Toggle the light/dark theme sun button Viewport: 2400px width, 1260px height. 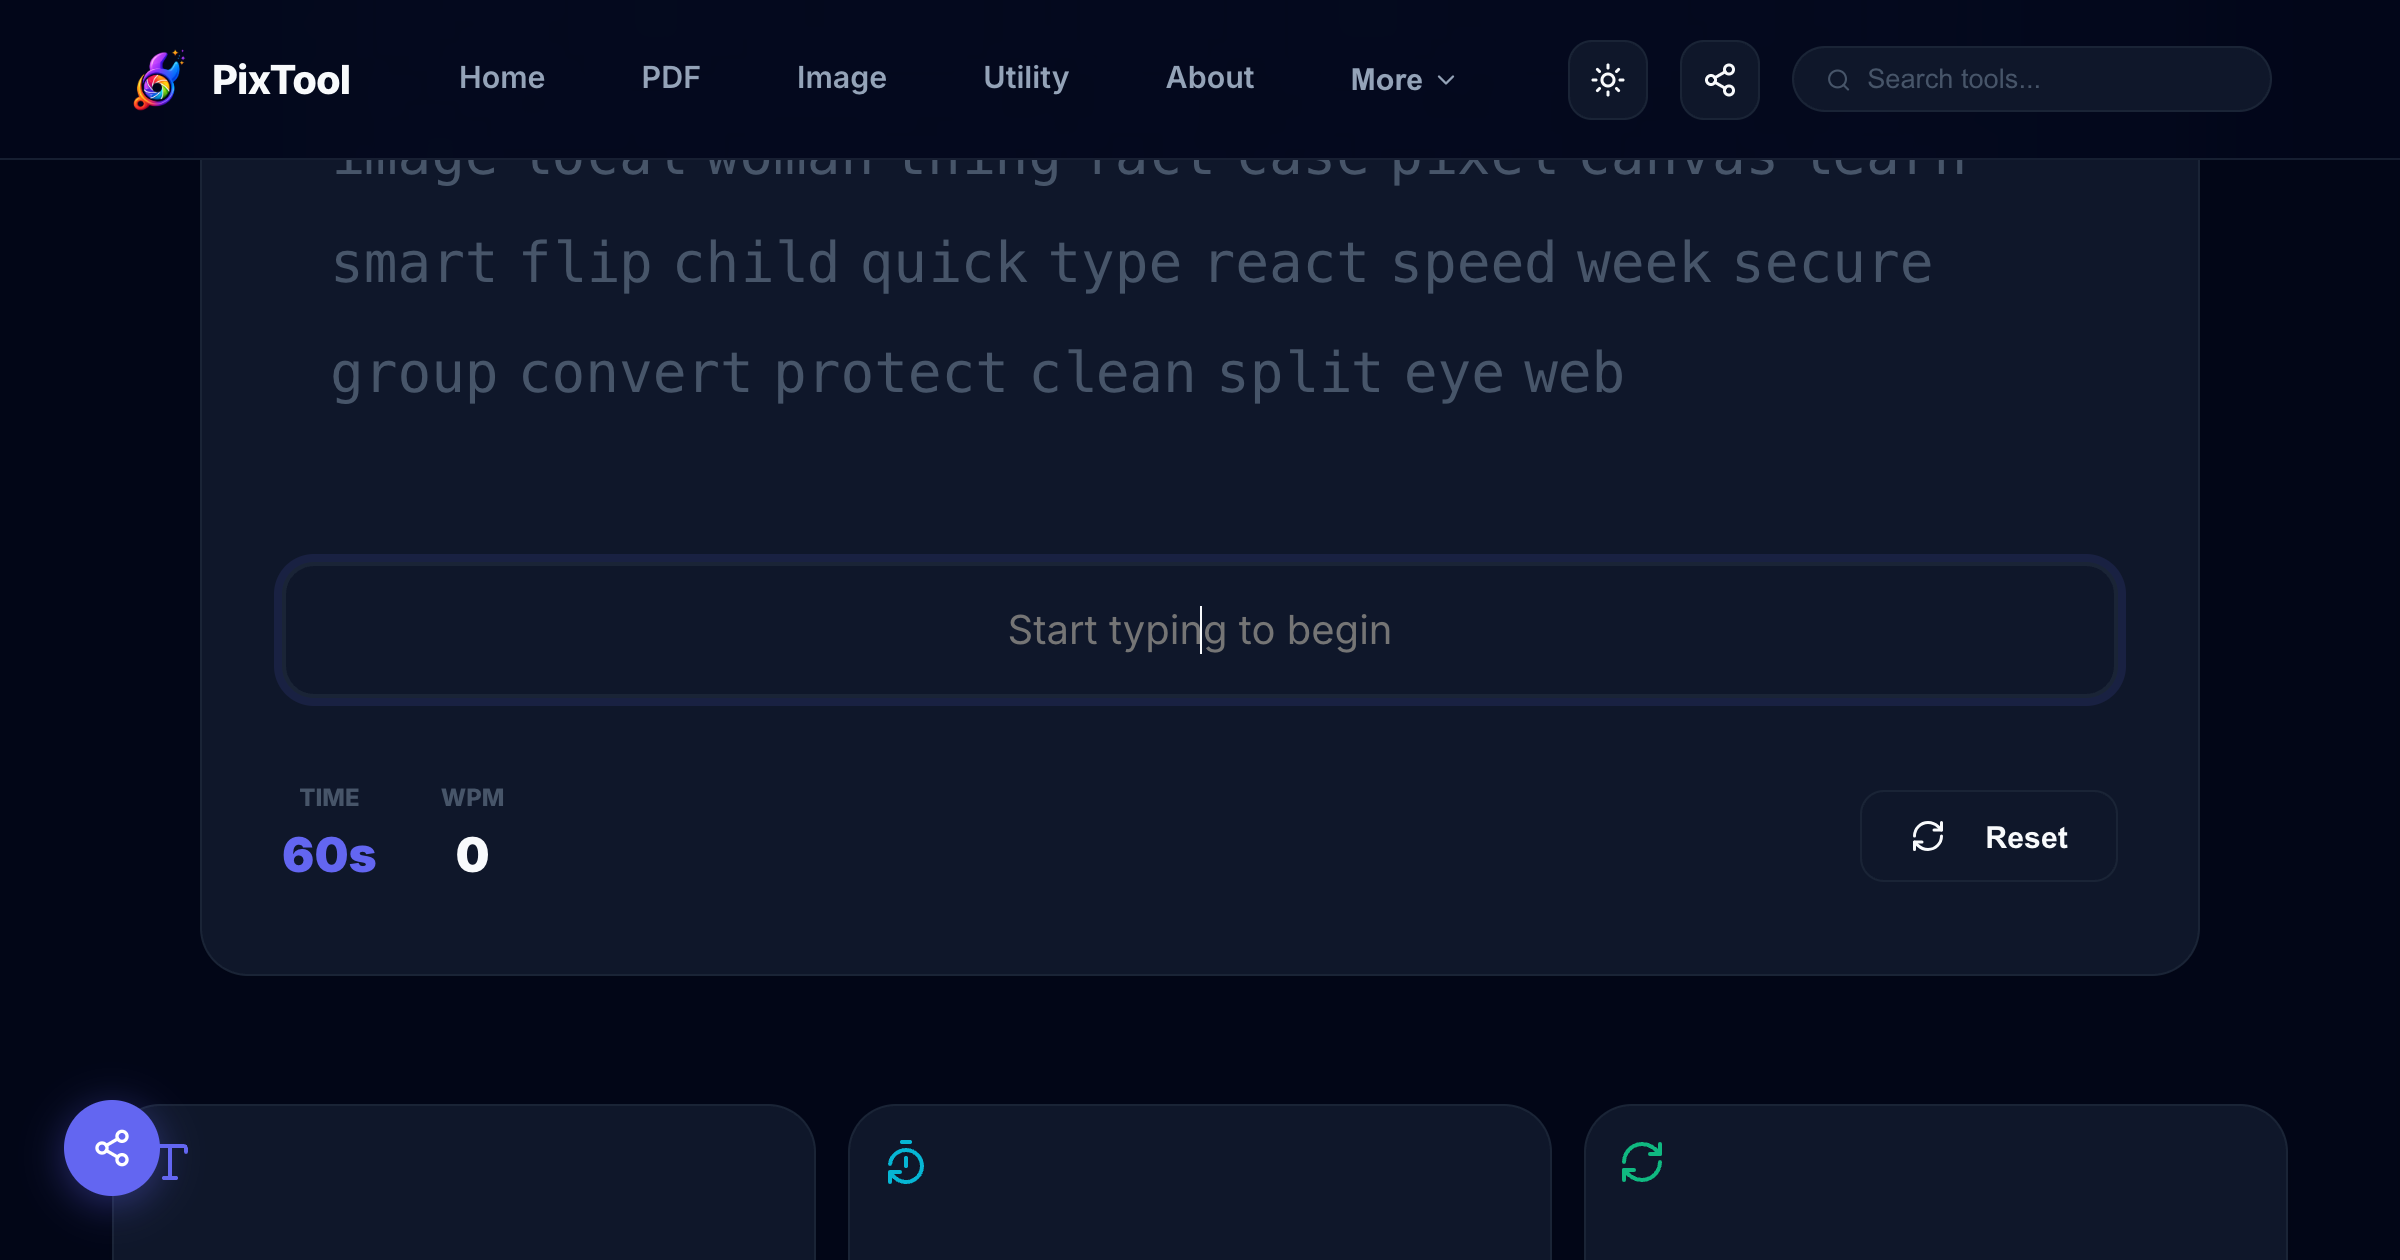[1607, 80]
